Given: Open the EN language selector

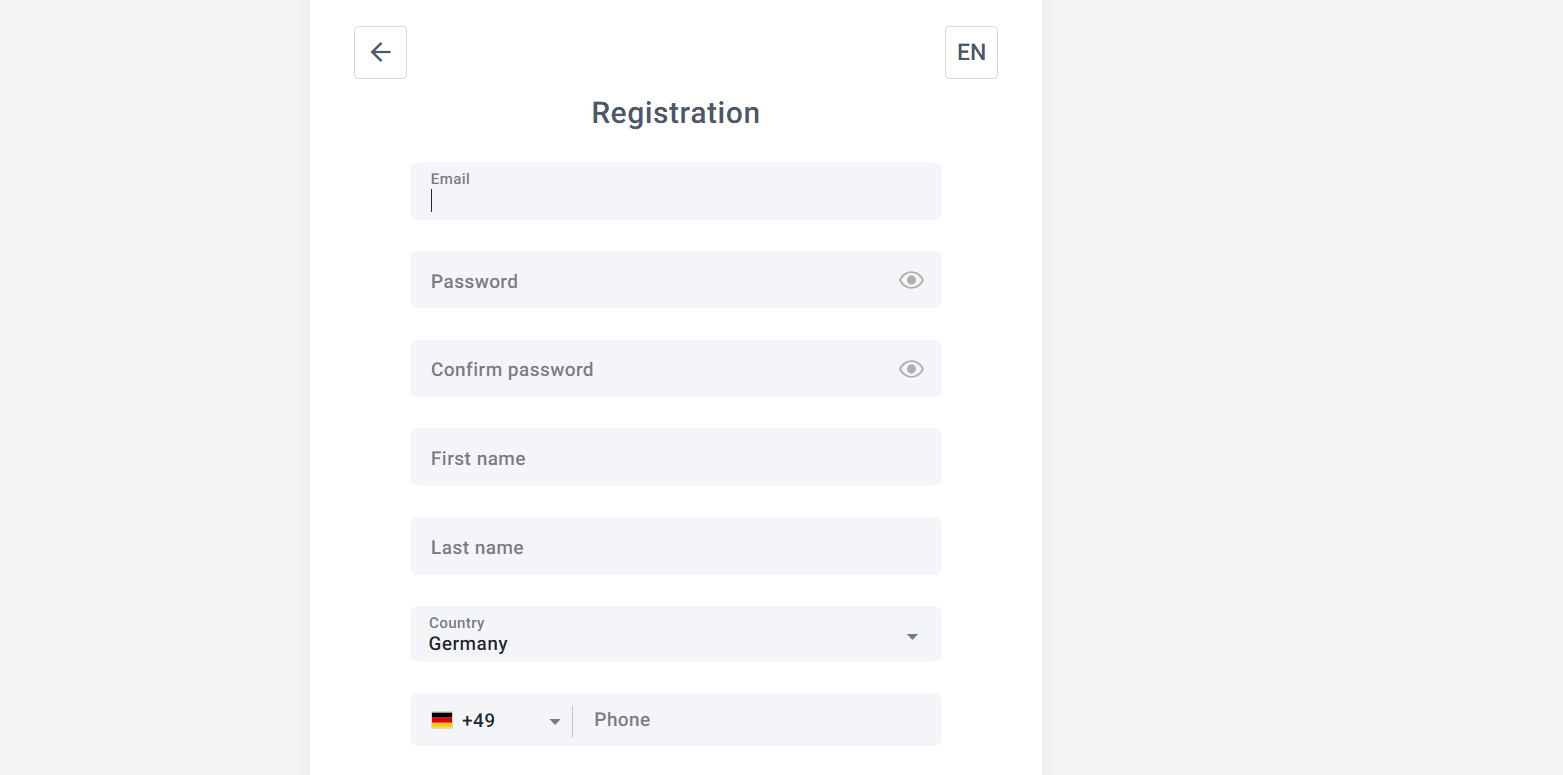Looking at the screenshot, I should tap(971, 52).
